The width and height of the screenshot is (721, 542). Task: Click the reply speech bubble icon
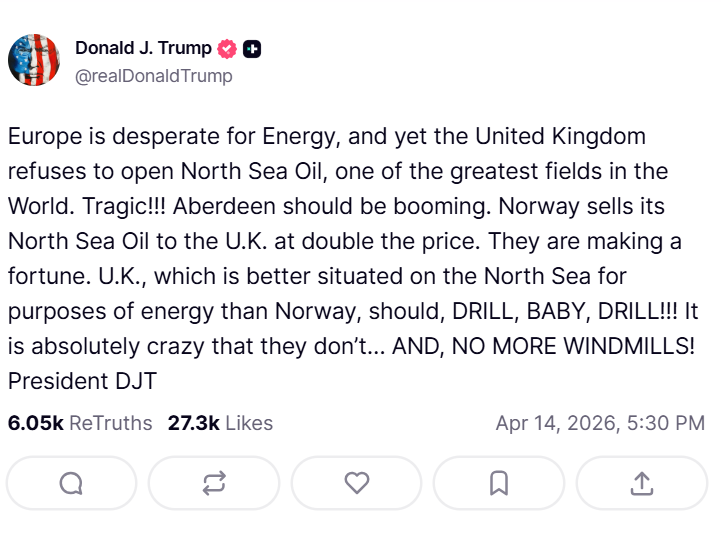71,483
